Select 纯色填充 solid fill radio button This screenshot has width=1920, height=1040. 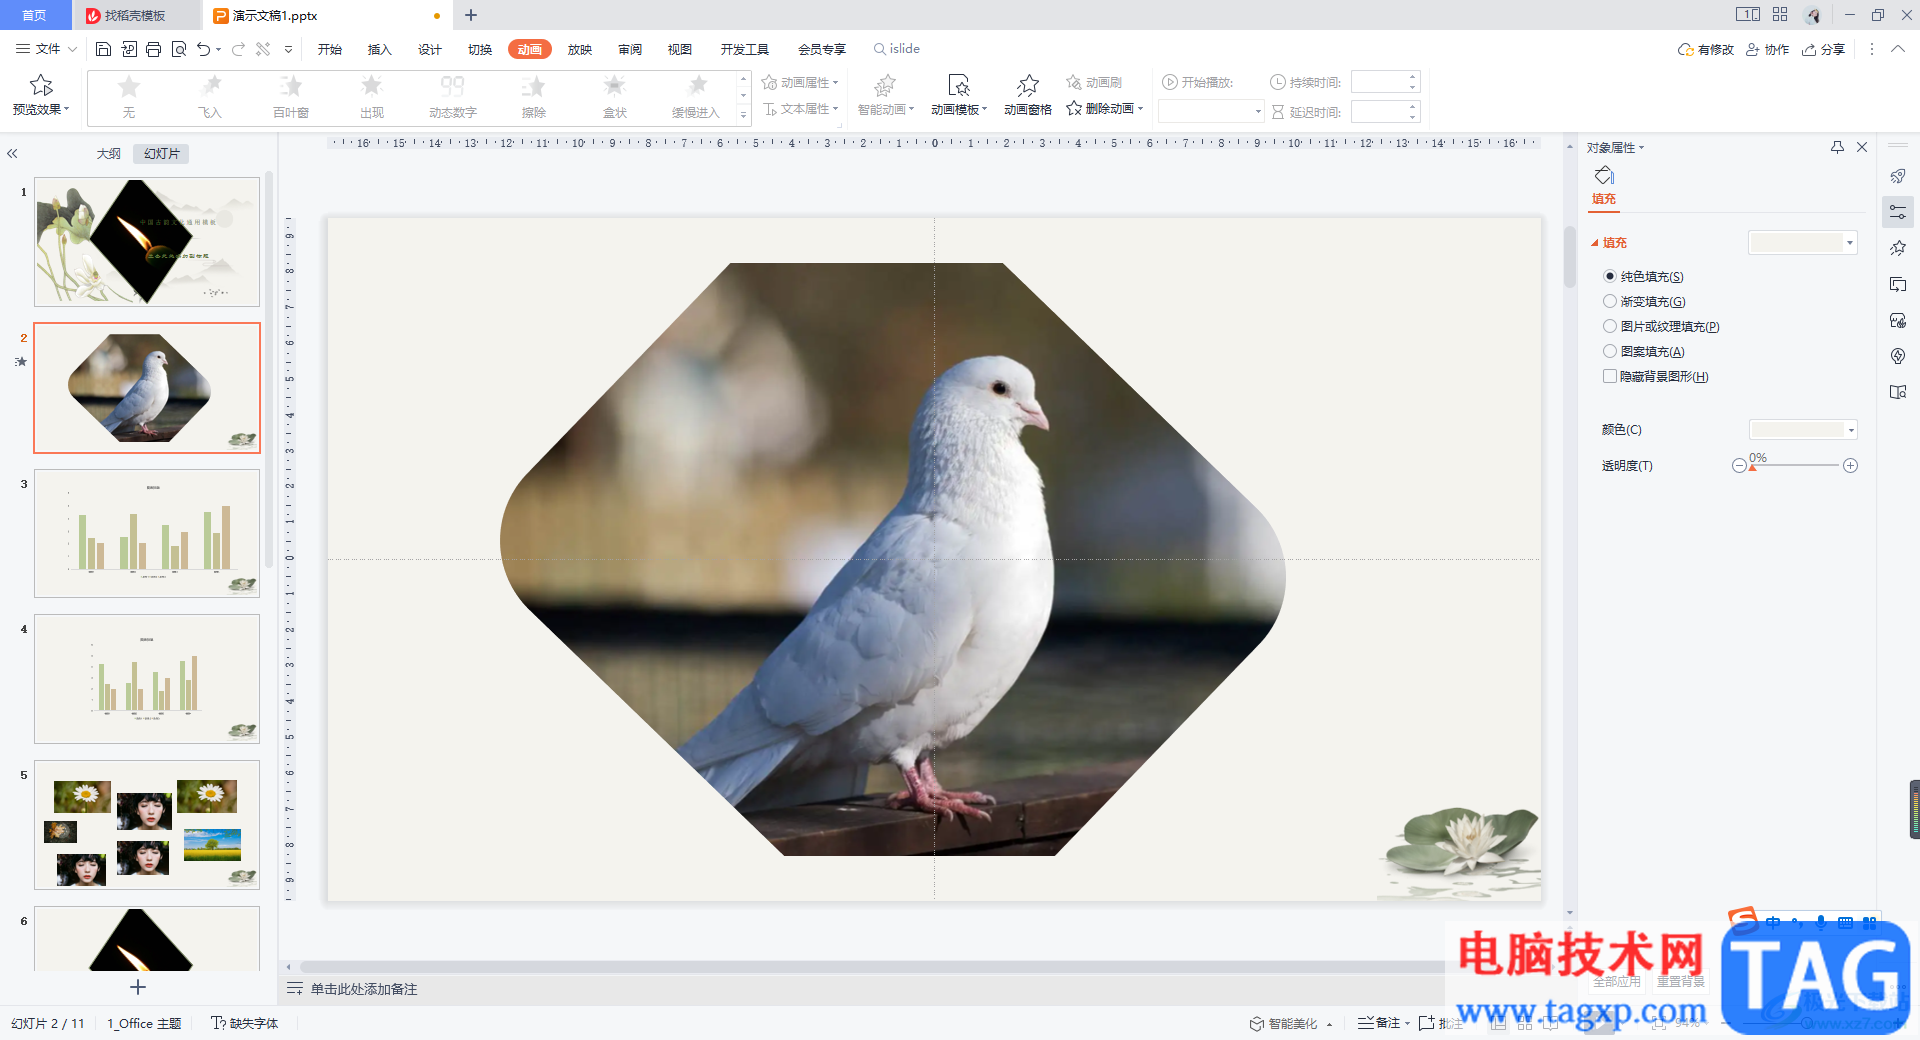click(1610, 276)
